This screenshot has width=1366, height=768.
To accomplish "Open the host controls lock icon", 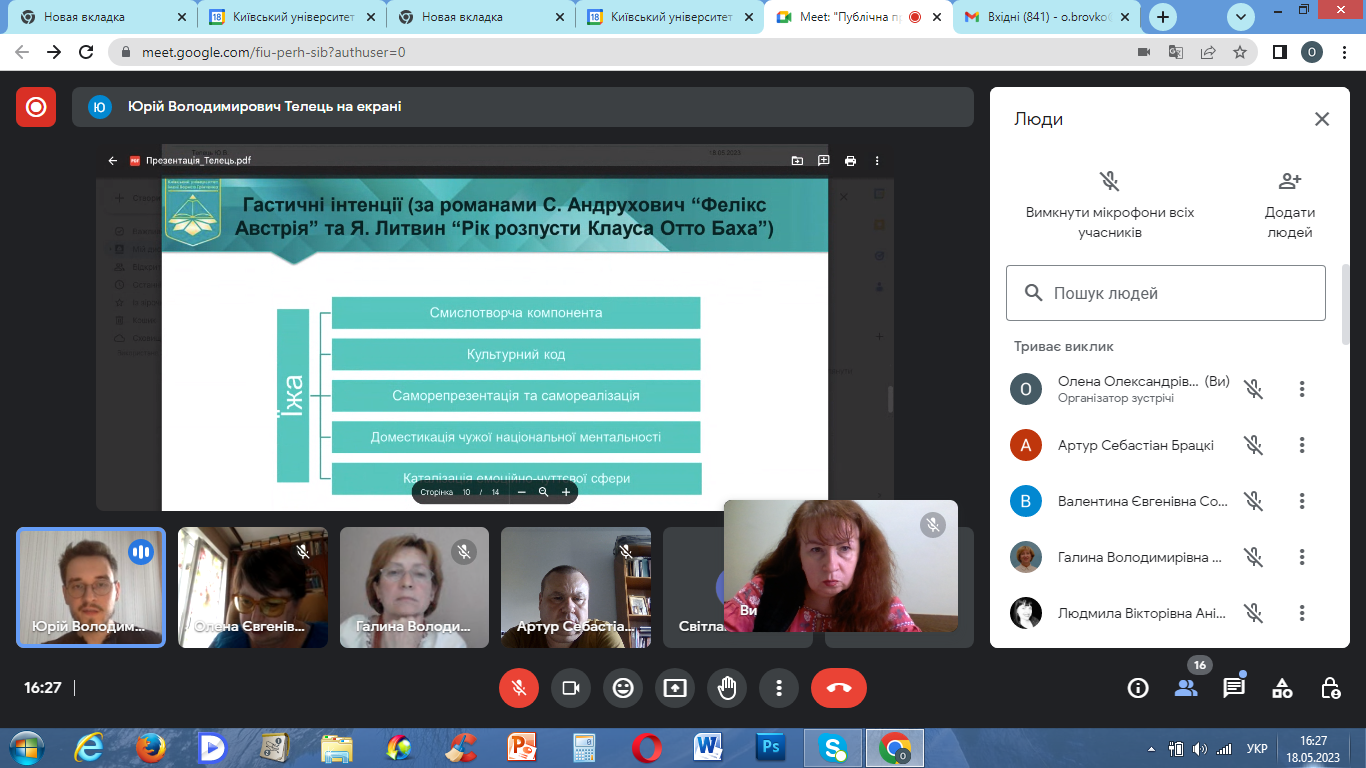I will (1330, 688).
